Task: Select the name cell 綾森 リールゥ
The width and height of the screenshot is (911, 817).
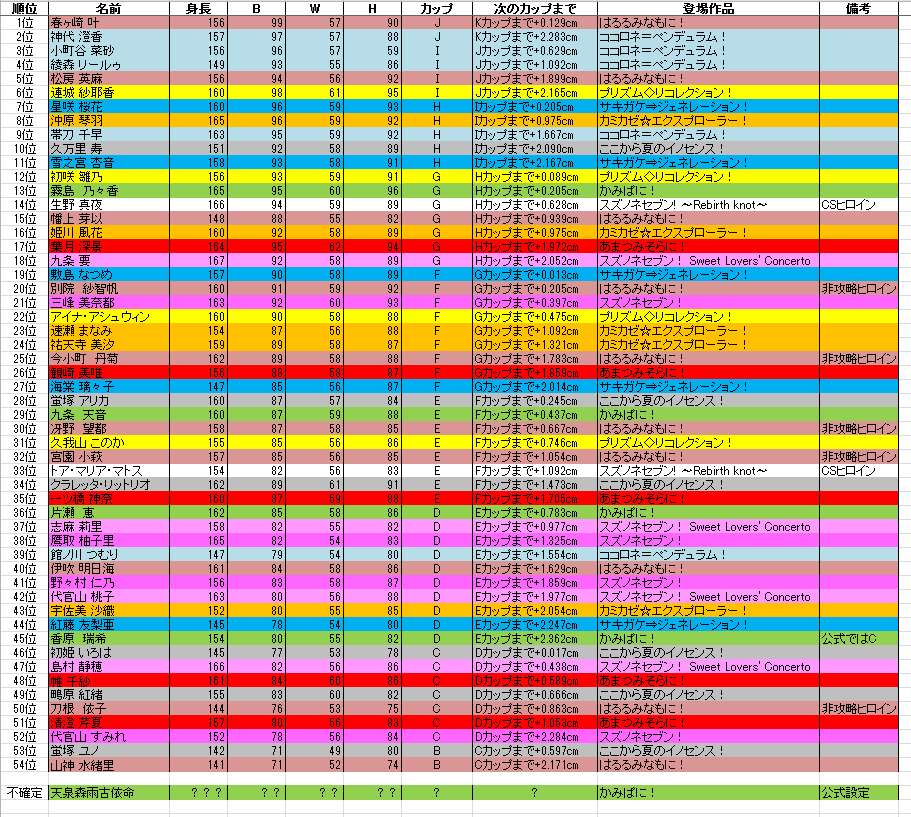Action: pyautogui.click(x=109, y=64)
